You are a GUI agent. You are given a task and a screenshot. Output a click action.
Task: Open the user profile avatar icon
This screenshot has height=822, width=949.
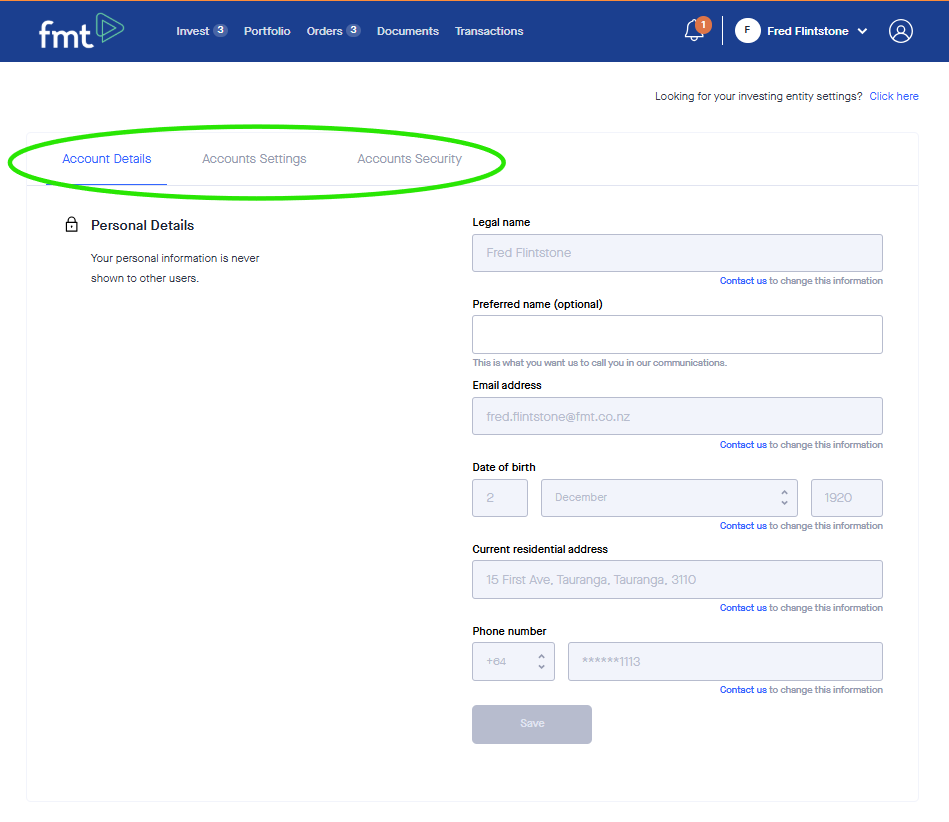pos(900,31)
